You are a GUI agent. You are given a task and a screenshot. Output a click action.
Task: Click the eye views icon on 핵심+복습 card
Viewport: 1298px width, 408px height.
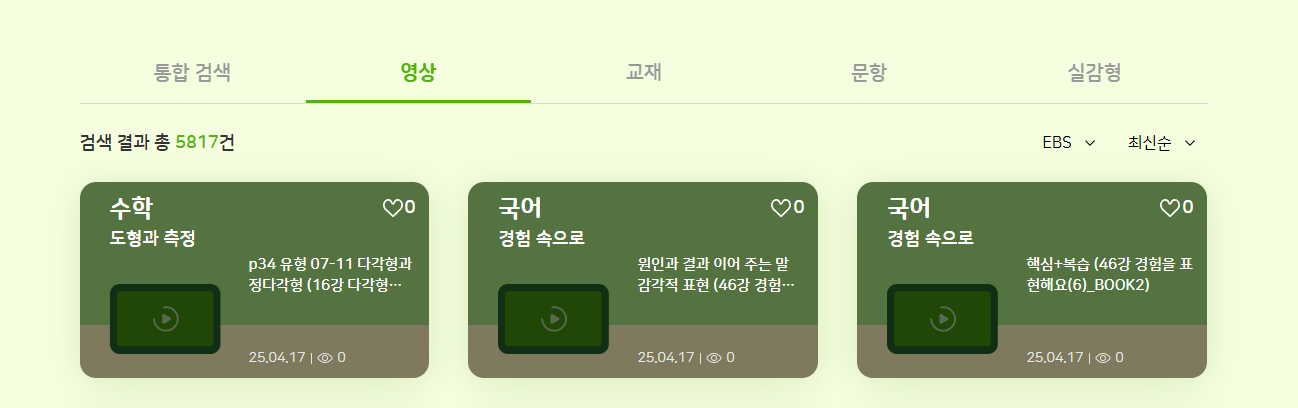click(1103, 357)
